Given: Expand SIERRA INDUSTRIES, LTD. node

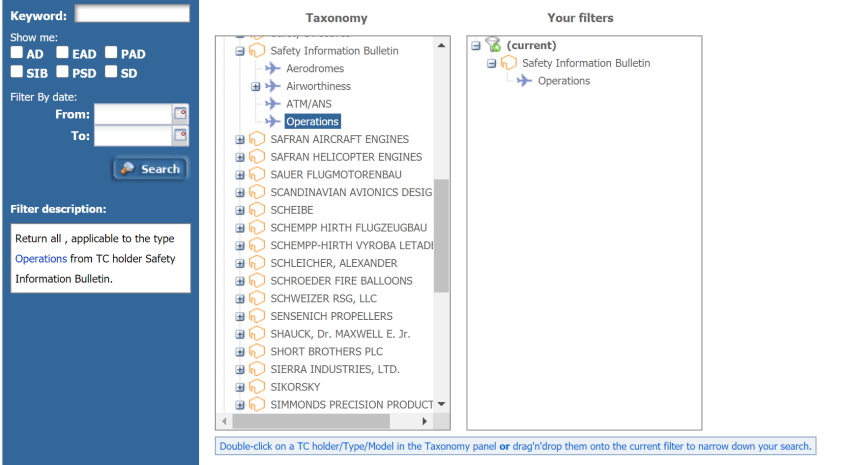Looking at the screenshot, I should 240,370.
